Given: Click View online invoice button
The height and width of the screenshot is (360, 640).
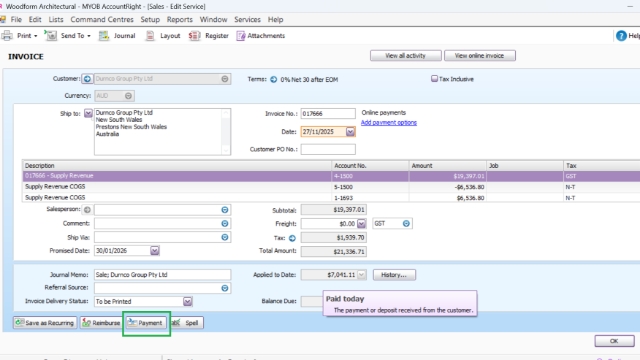Looking at the screenshot, I should pyautogui.click(x=480, y=56).
